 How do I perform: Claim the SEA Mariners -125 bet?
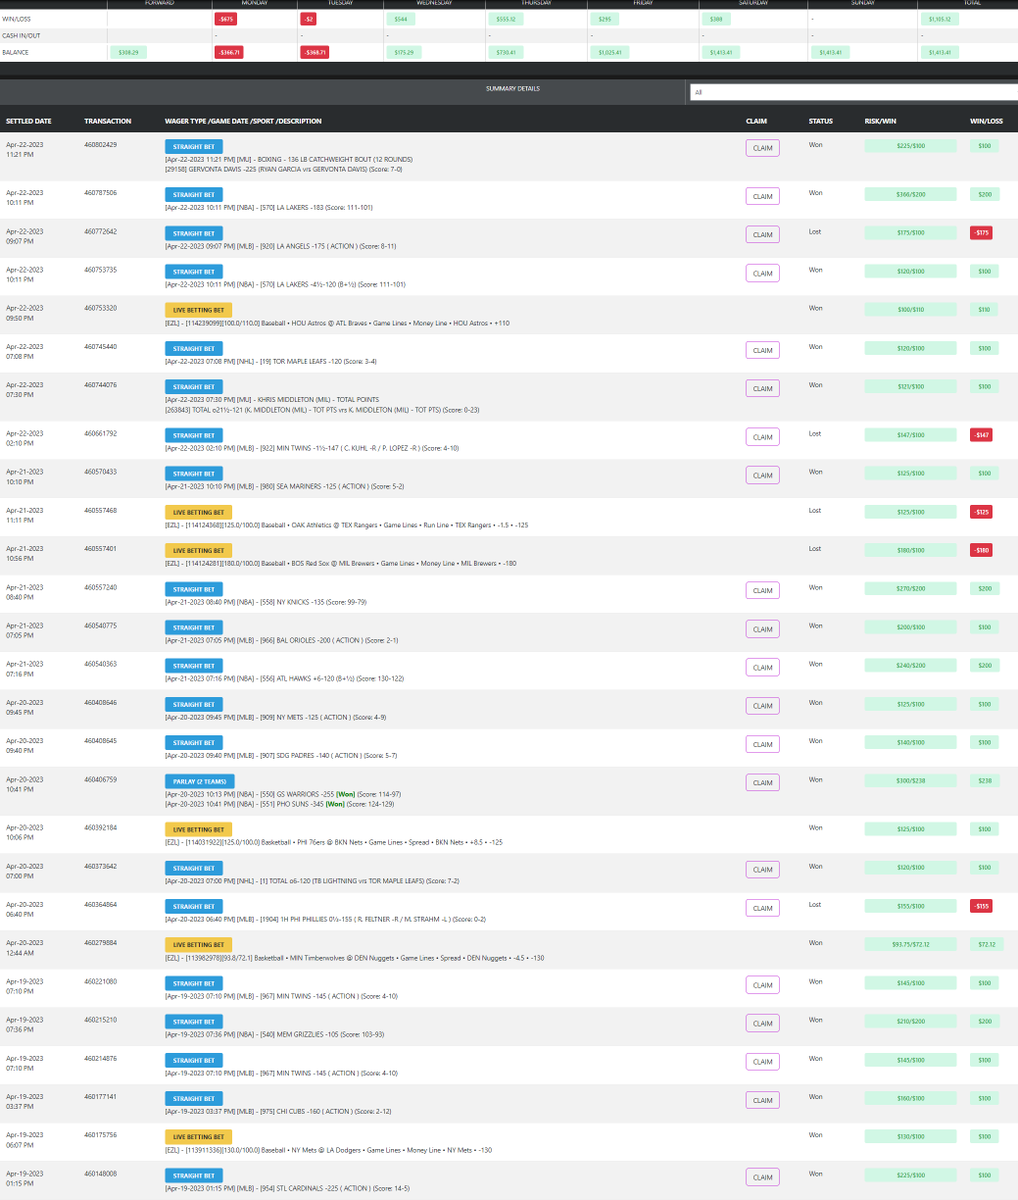pos(762,475)
